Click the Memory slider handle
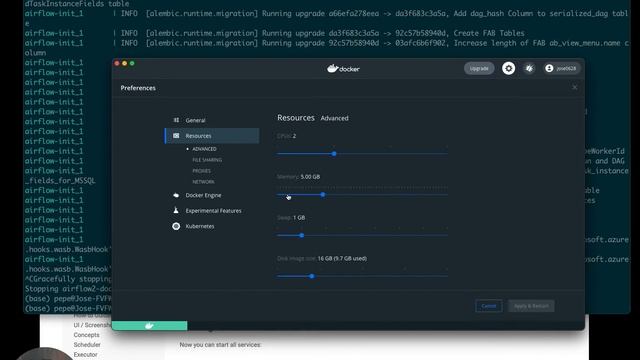The image size is (640, 360). [323, 195]
